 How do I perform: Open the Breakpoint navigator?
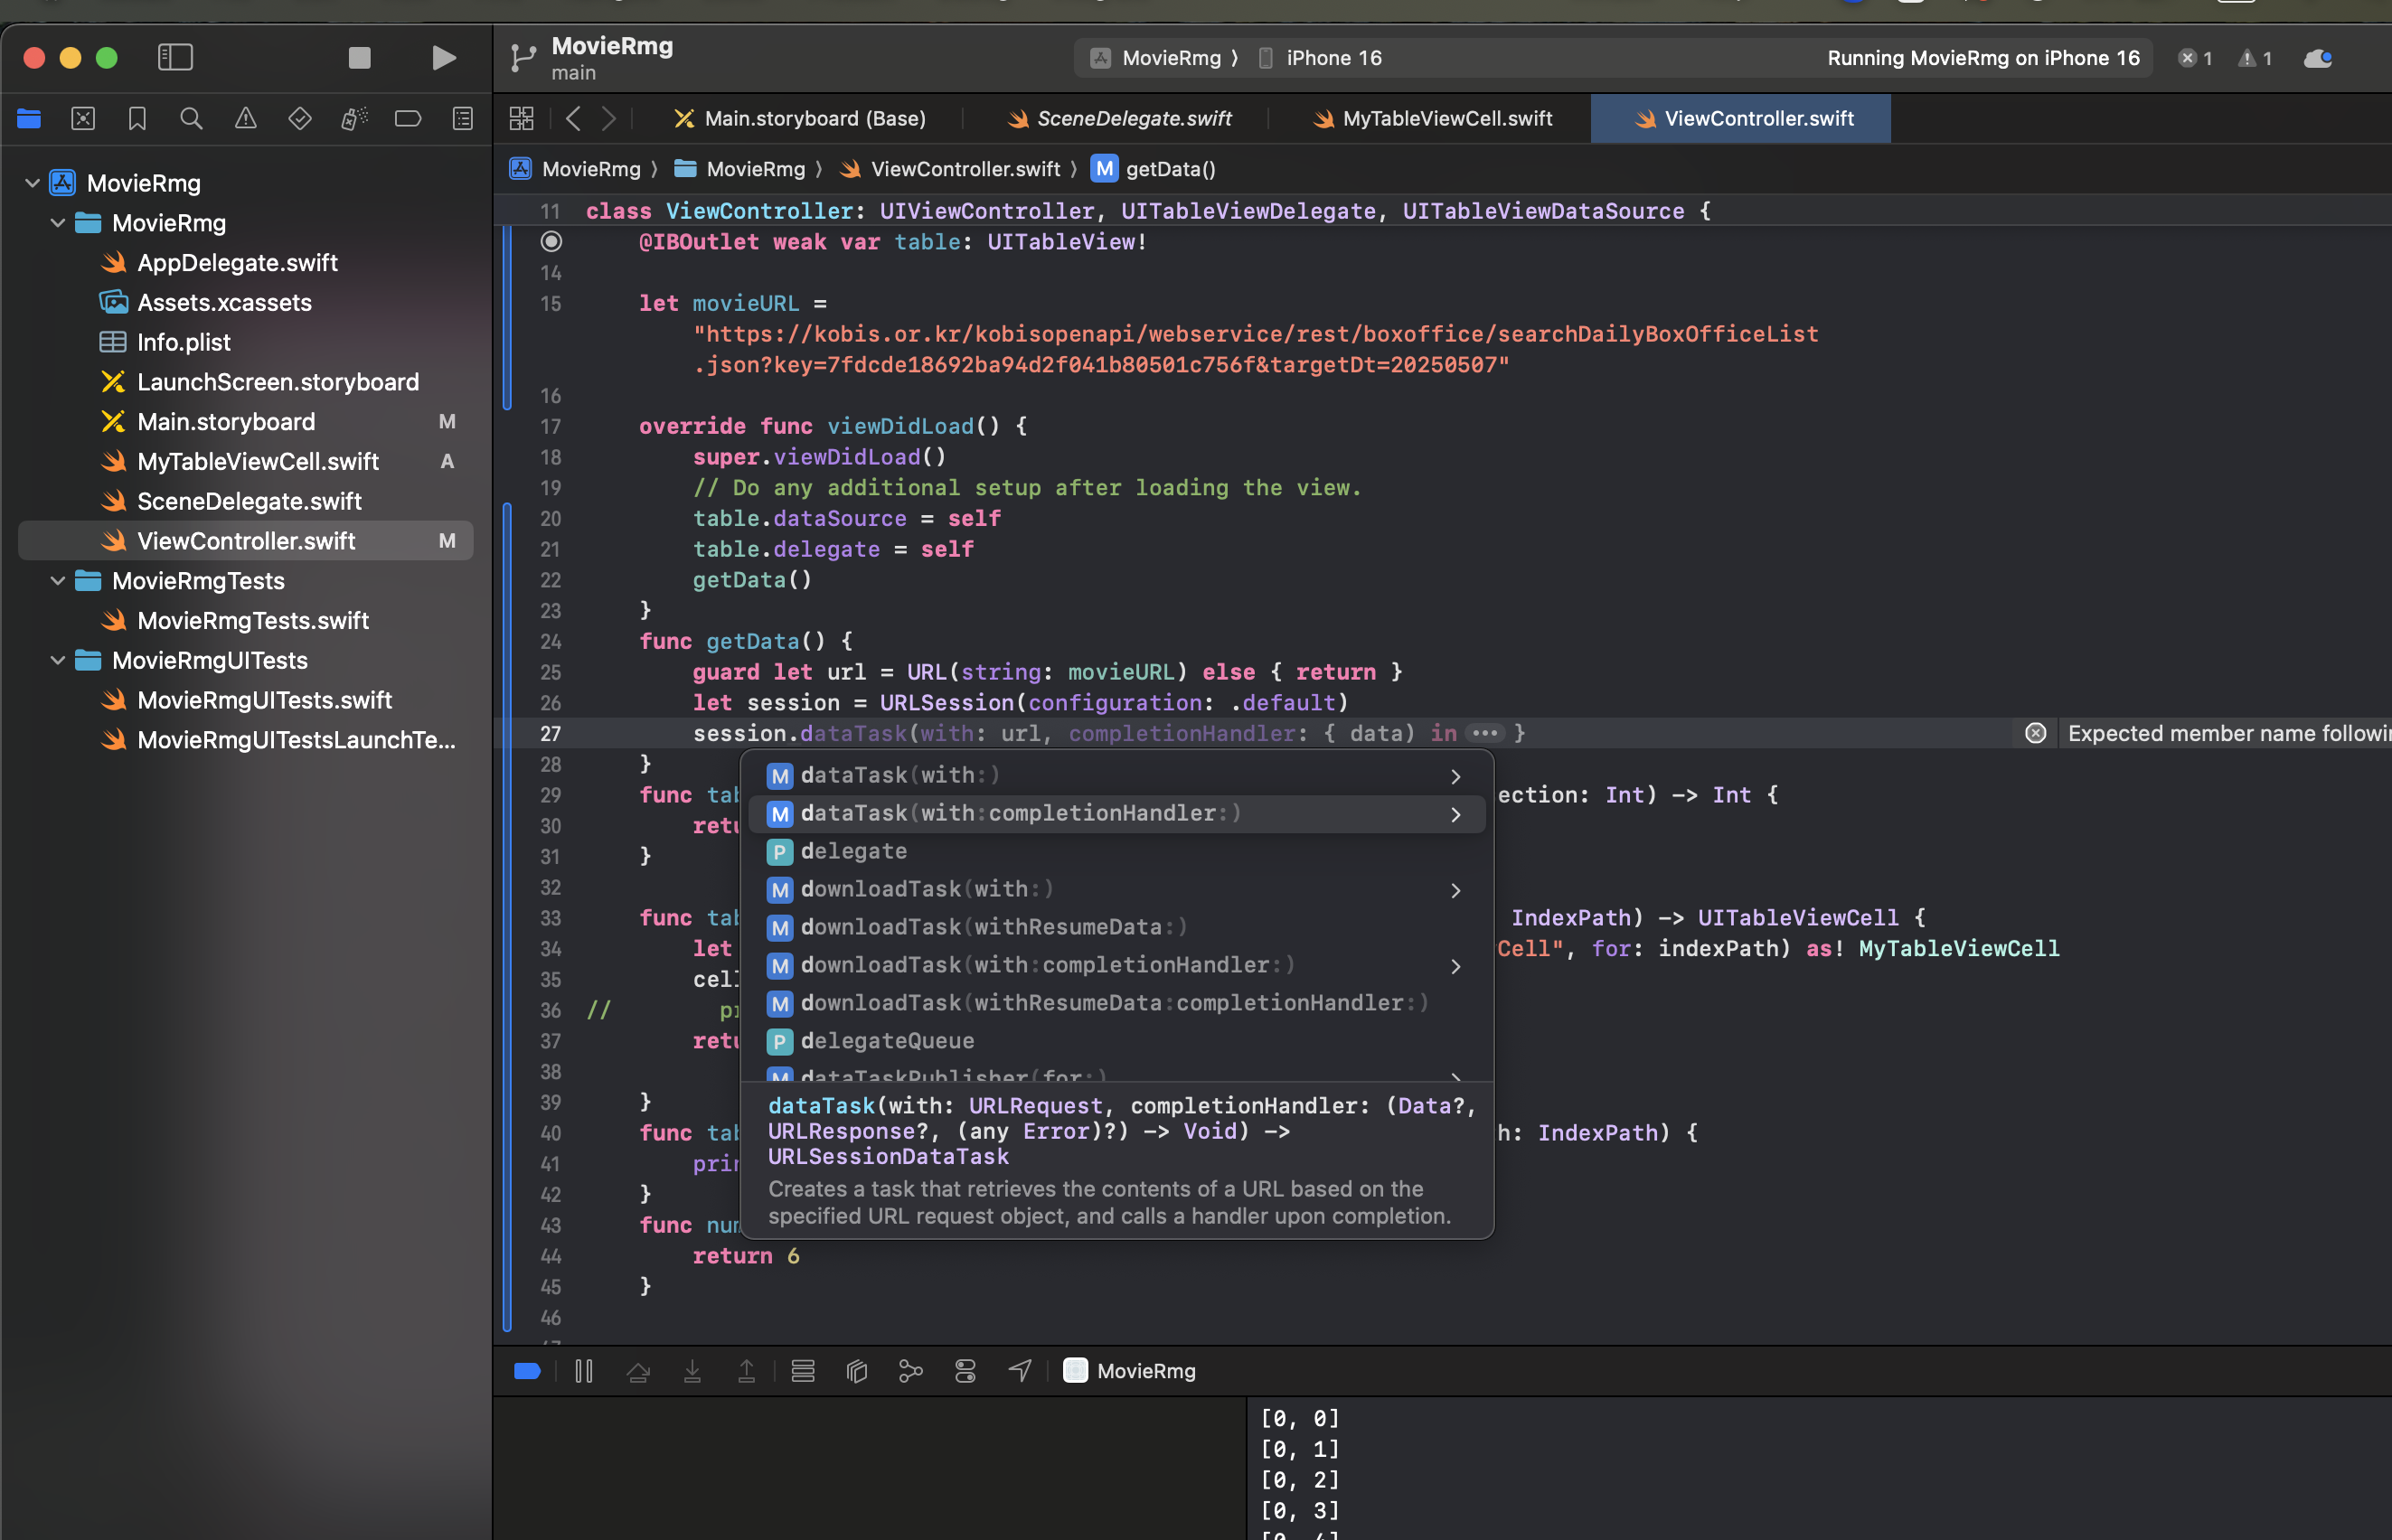click(x=408, y=119)
